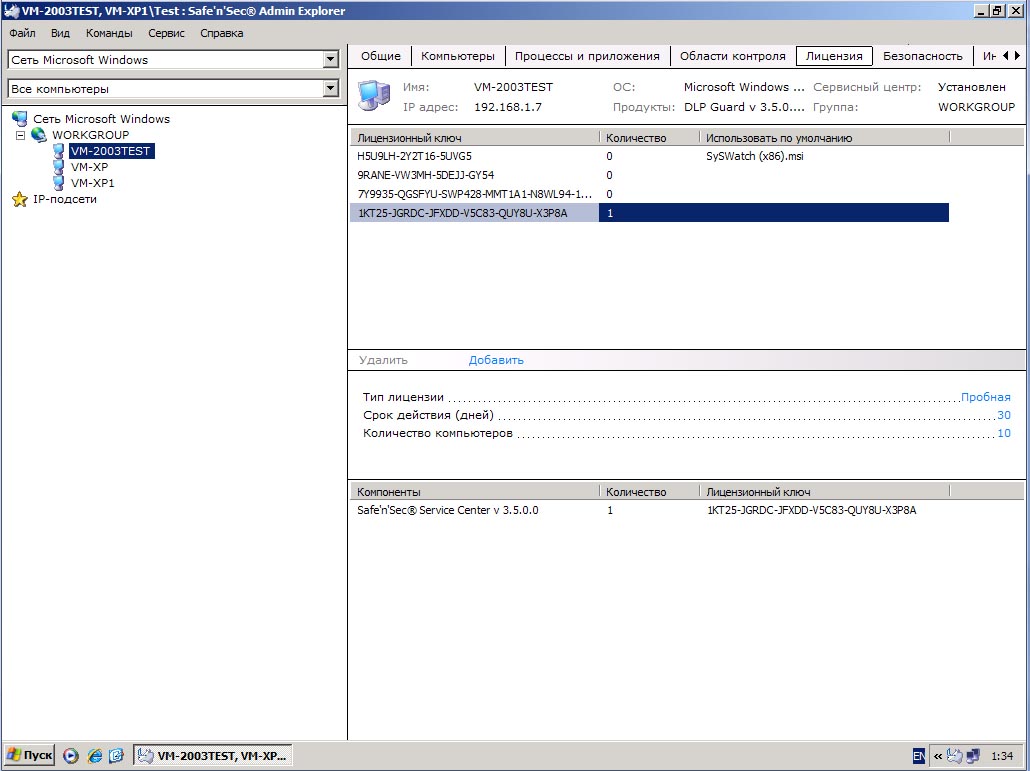Switch to the Безопасность tab
1030x771 pixels.
coord(922,56)
